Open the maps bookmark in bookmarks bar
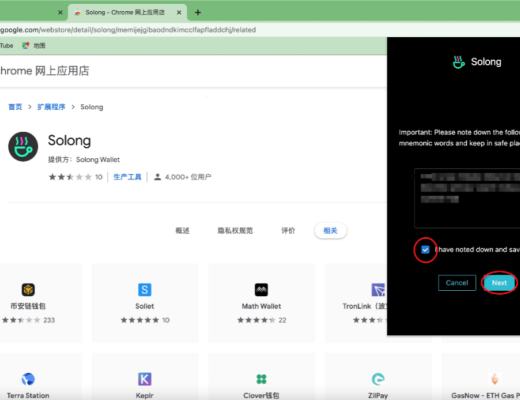 tap(34, 45)
